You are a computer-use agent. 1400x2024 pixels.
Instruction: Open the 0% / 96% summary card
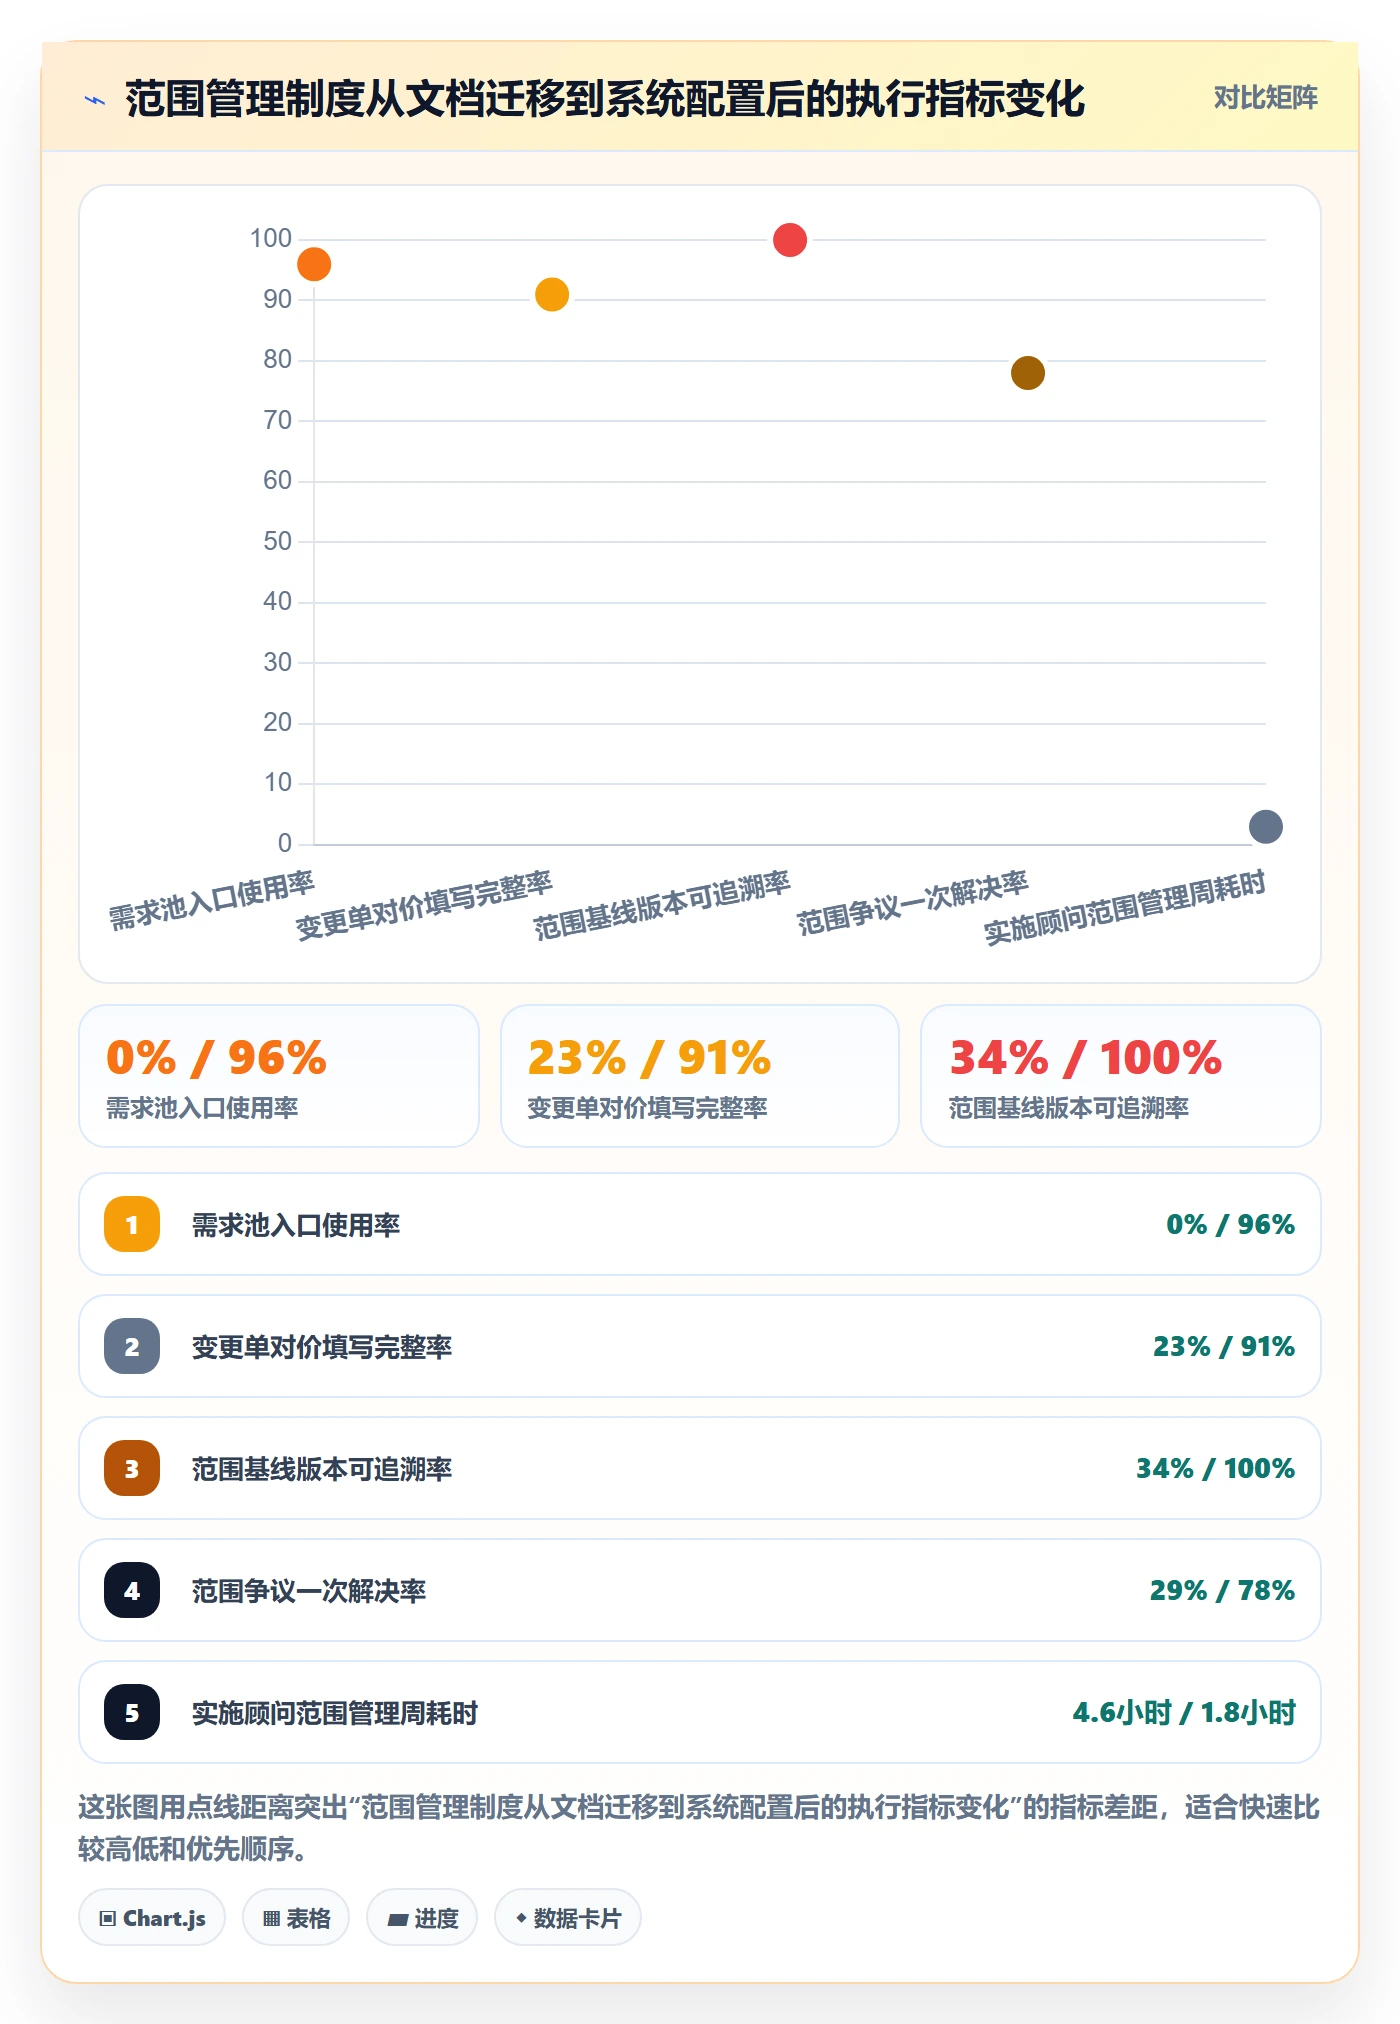click(x=279, y=1076)
